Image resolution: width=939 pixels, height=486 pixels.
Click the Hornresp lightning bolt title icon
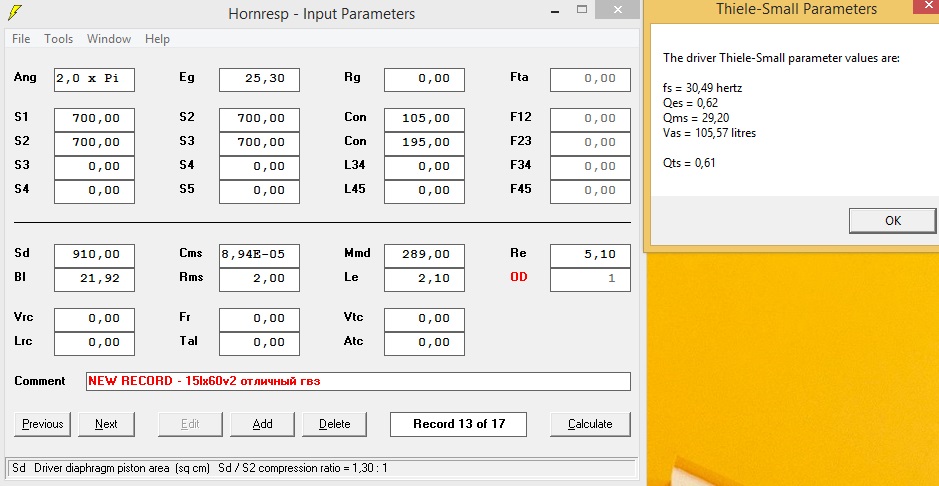point(15,12)
